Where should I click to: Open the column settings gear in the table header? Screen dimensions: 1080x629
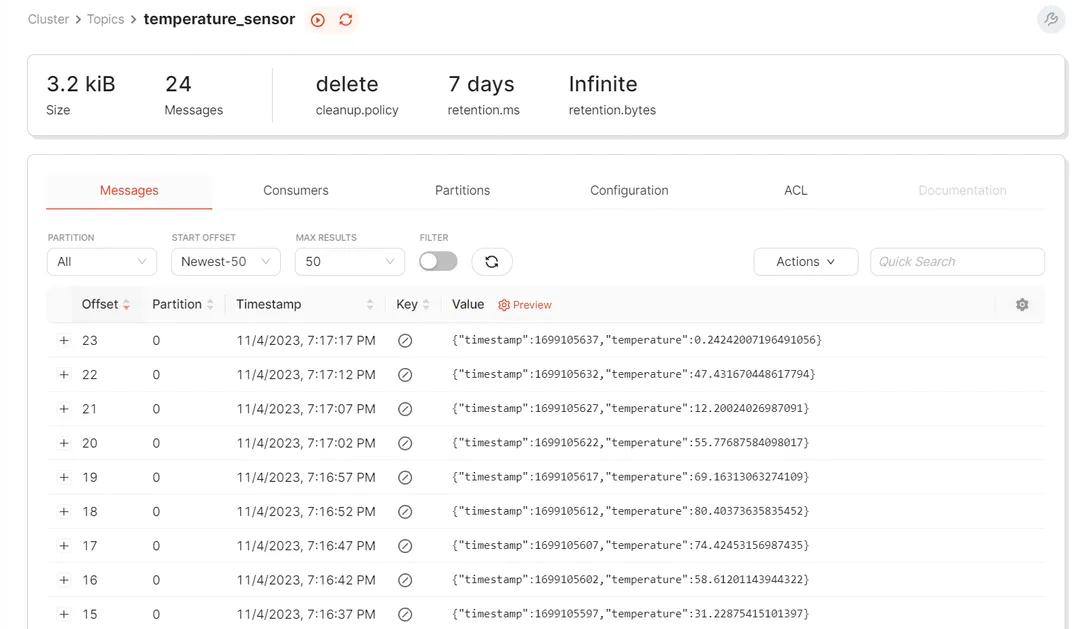coord(1021,304)
